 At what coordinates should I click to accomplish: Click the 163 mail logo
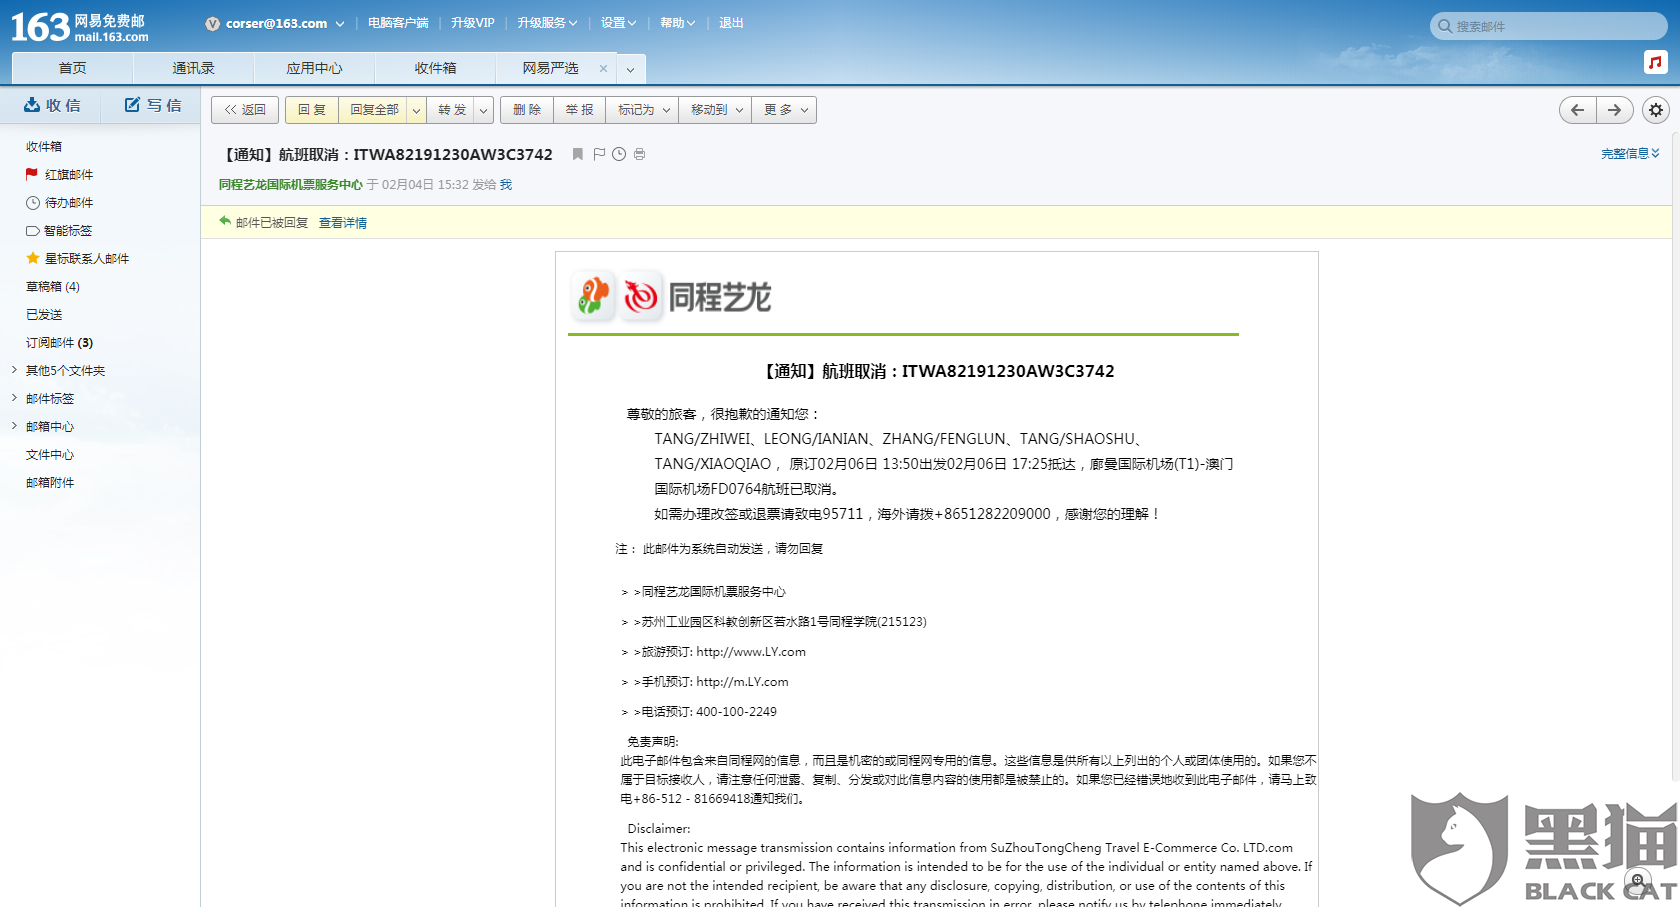(80, 27)
